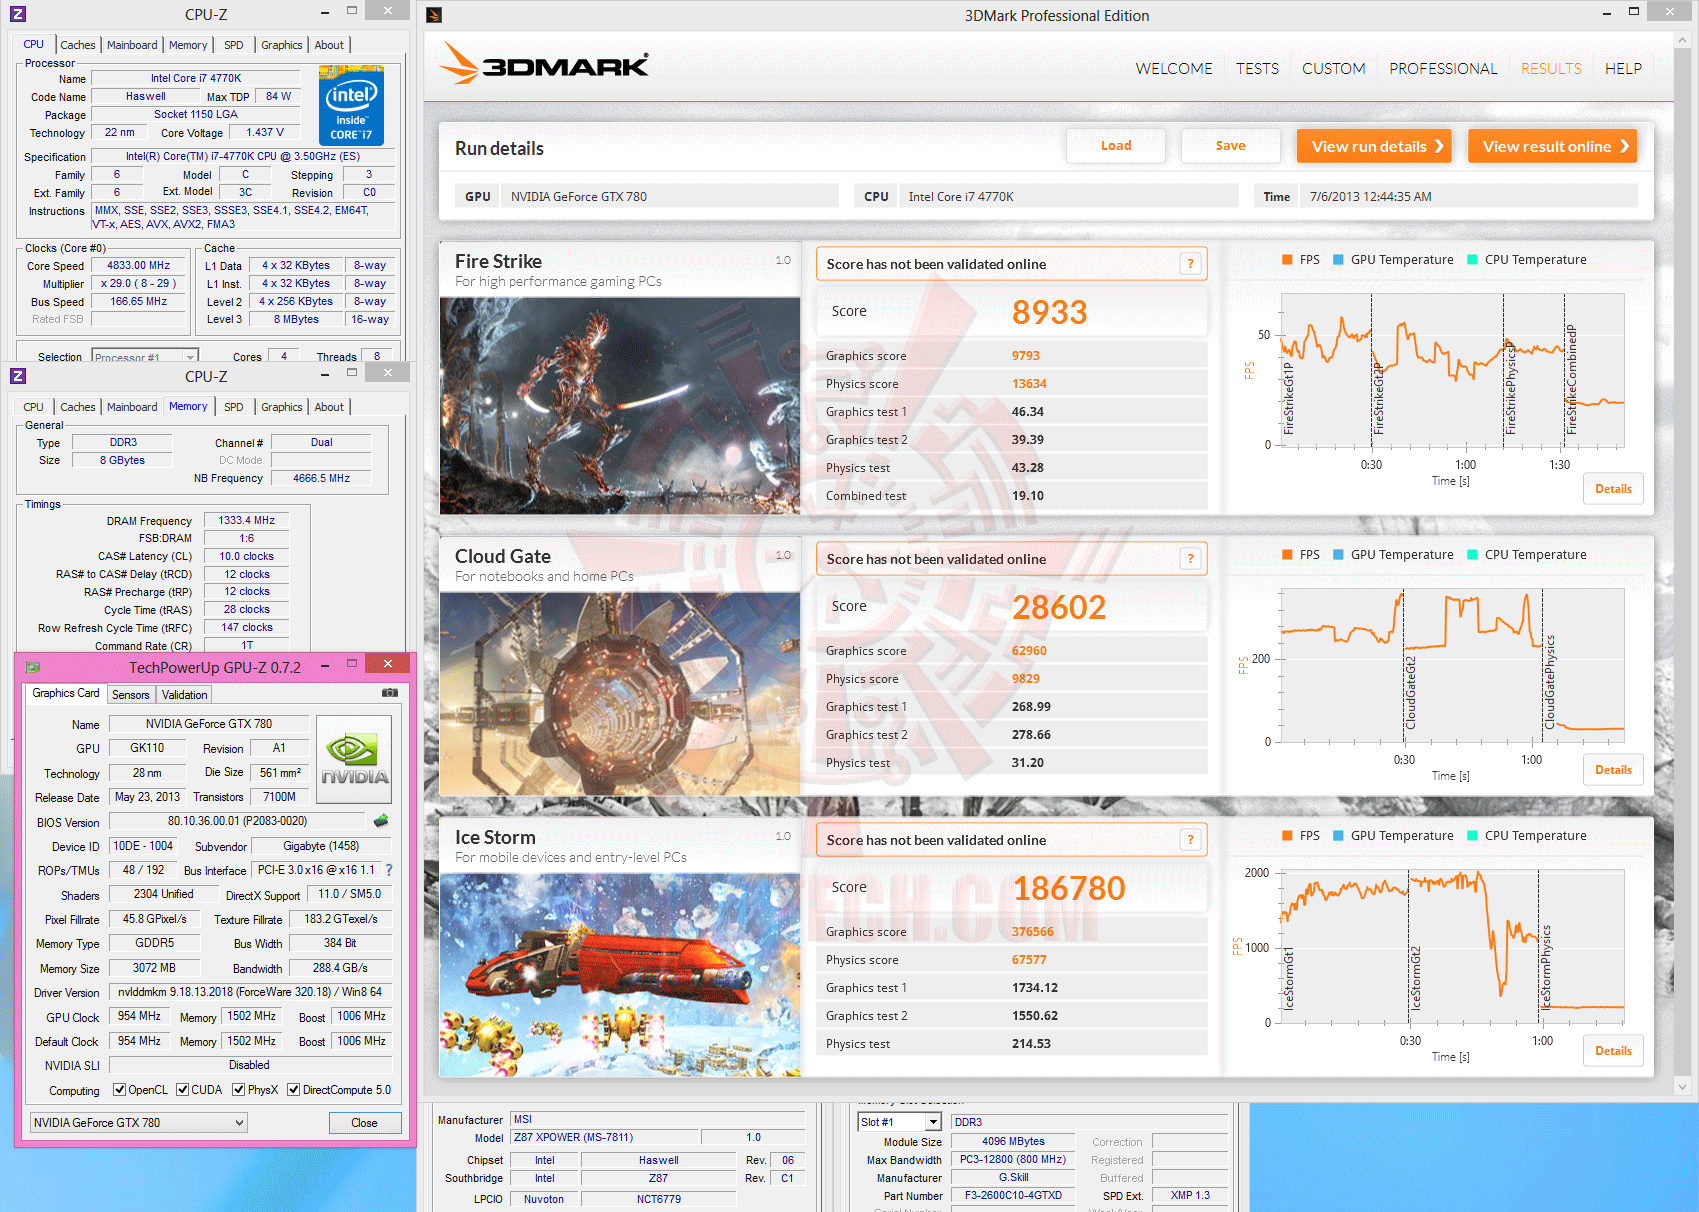Go to the RESULTS section in 3DMark

coord(1551,69)
